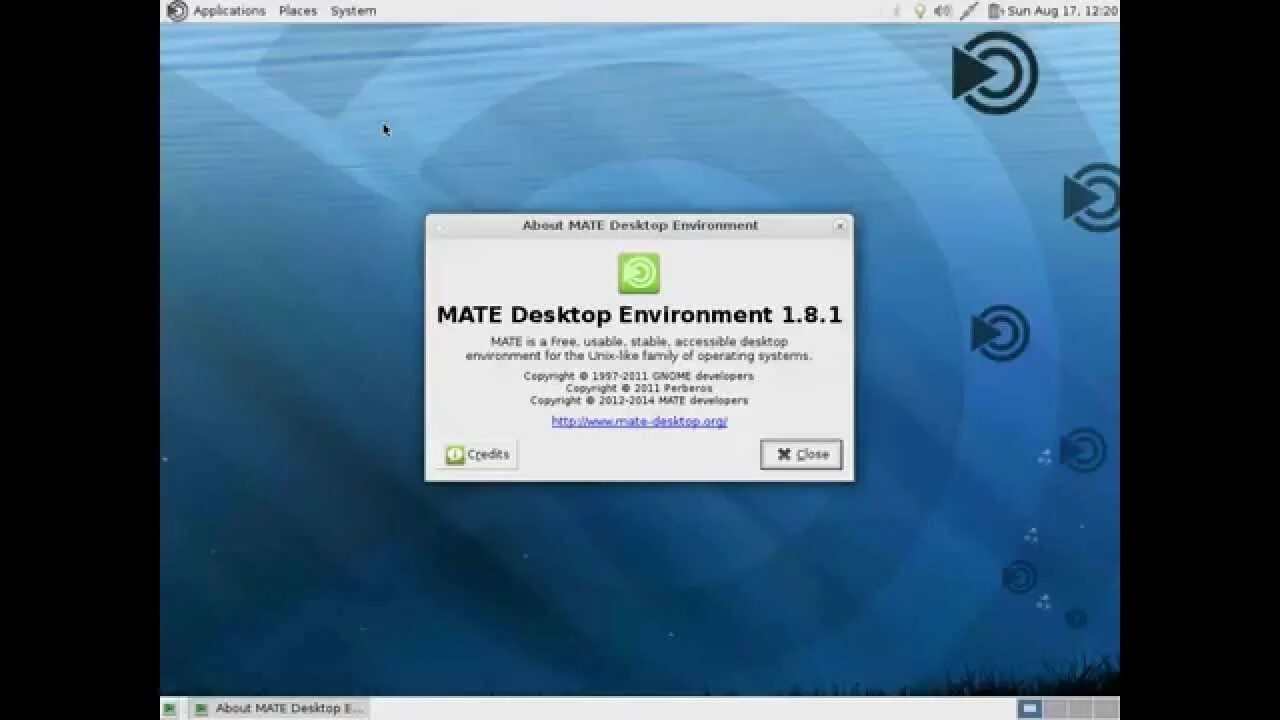Open the mate-desktop.org website link
This screenshot has width=1280, height=720.
(x=639, y=422)
